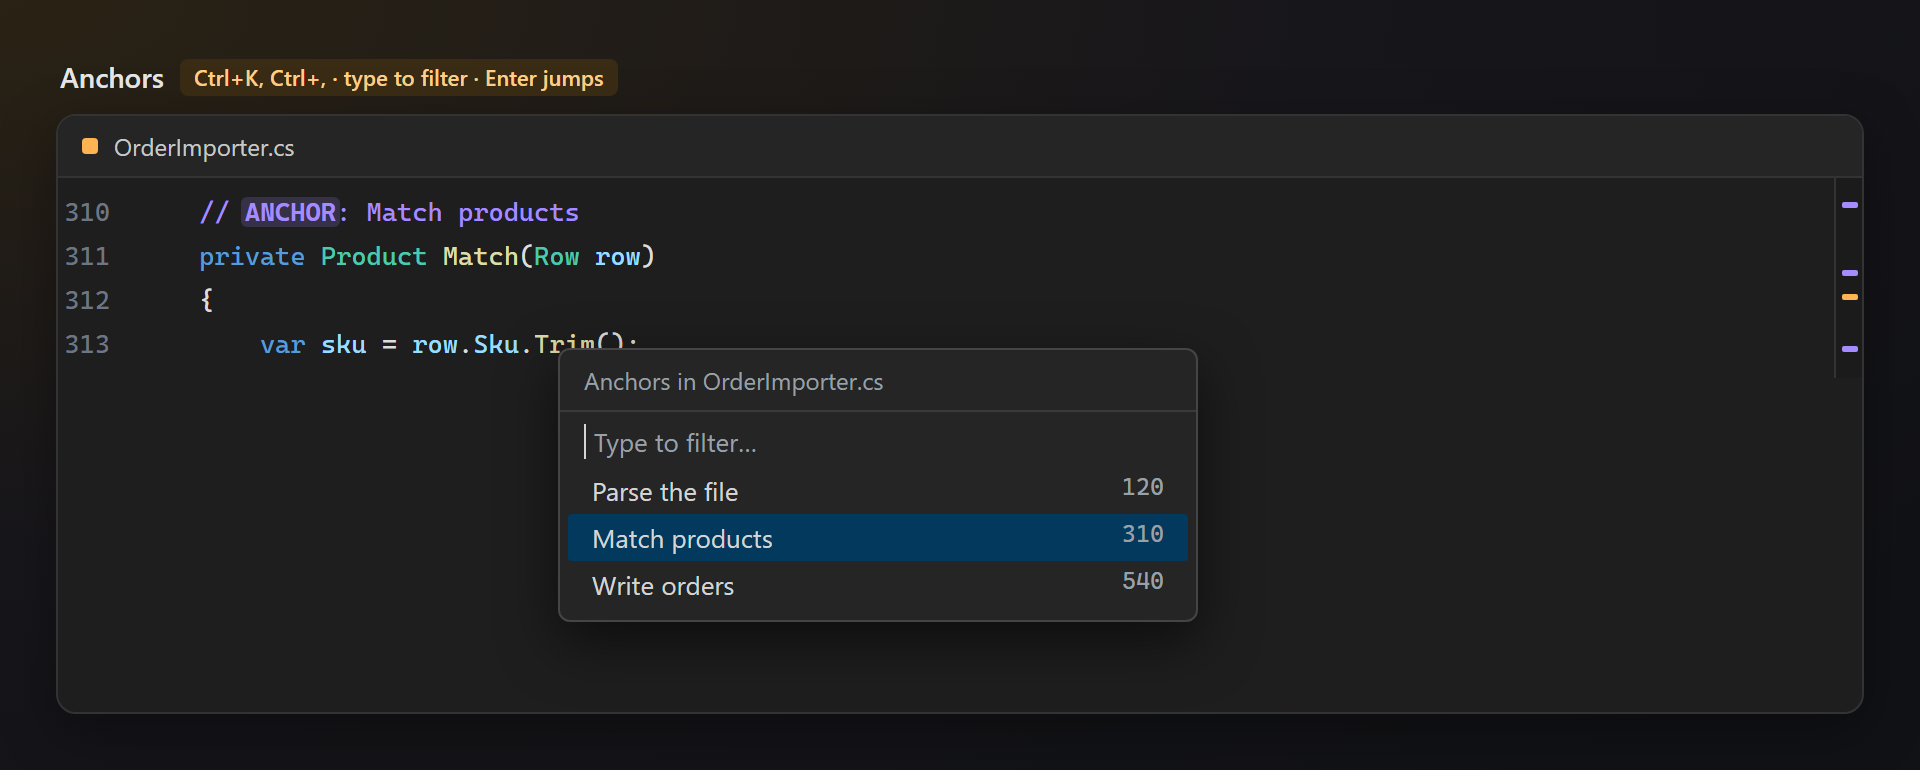The width and height of the screenshot is (1920, 770).
Task: Click the orange dot icon beside OrderImporter.cs
Action: pos(90,147)
